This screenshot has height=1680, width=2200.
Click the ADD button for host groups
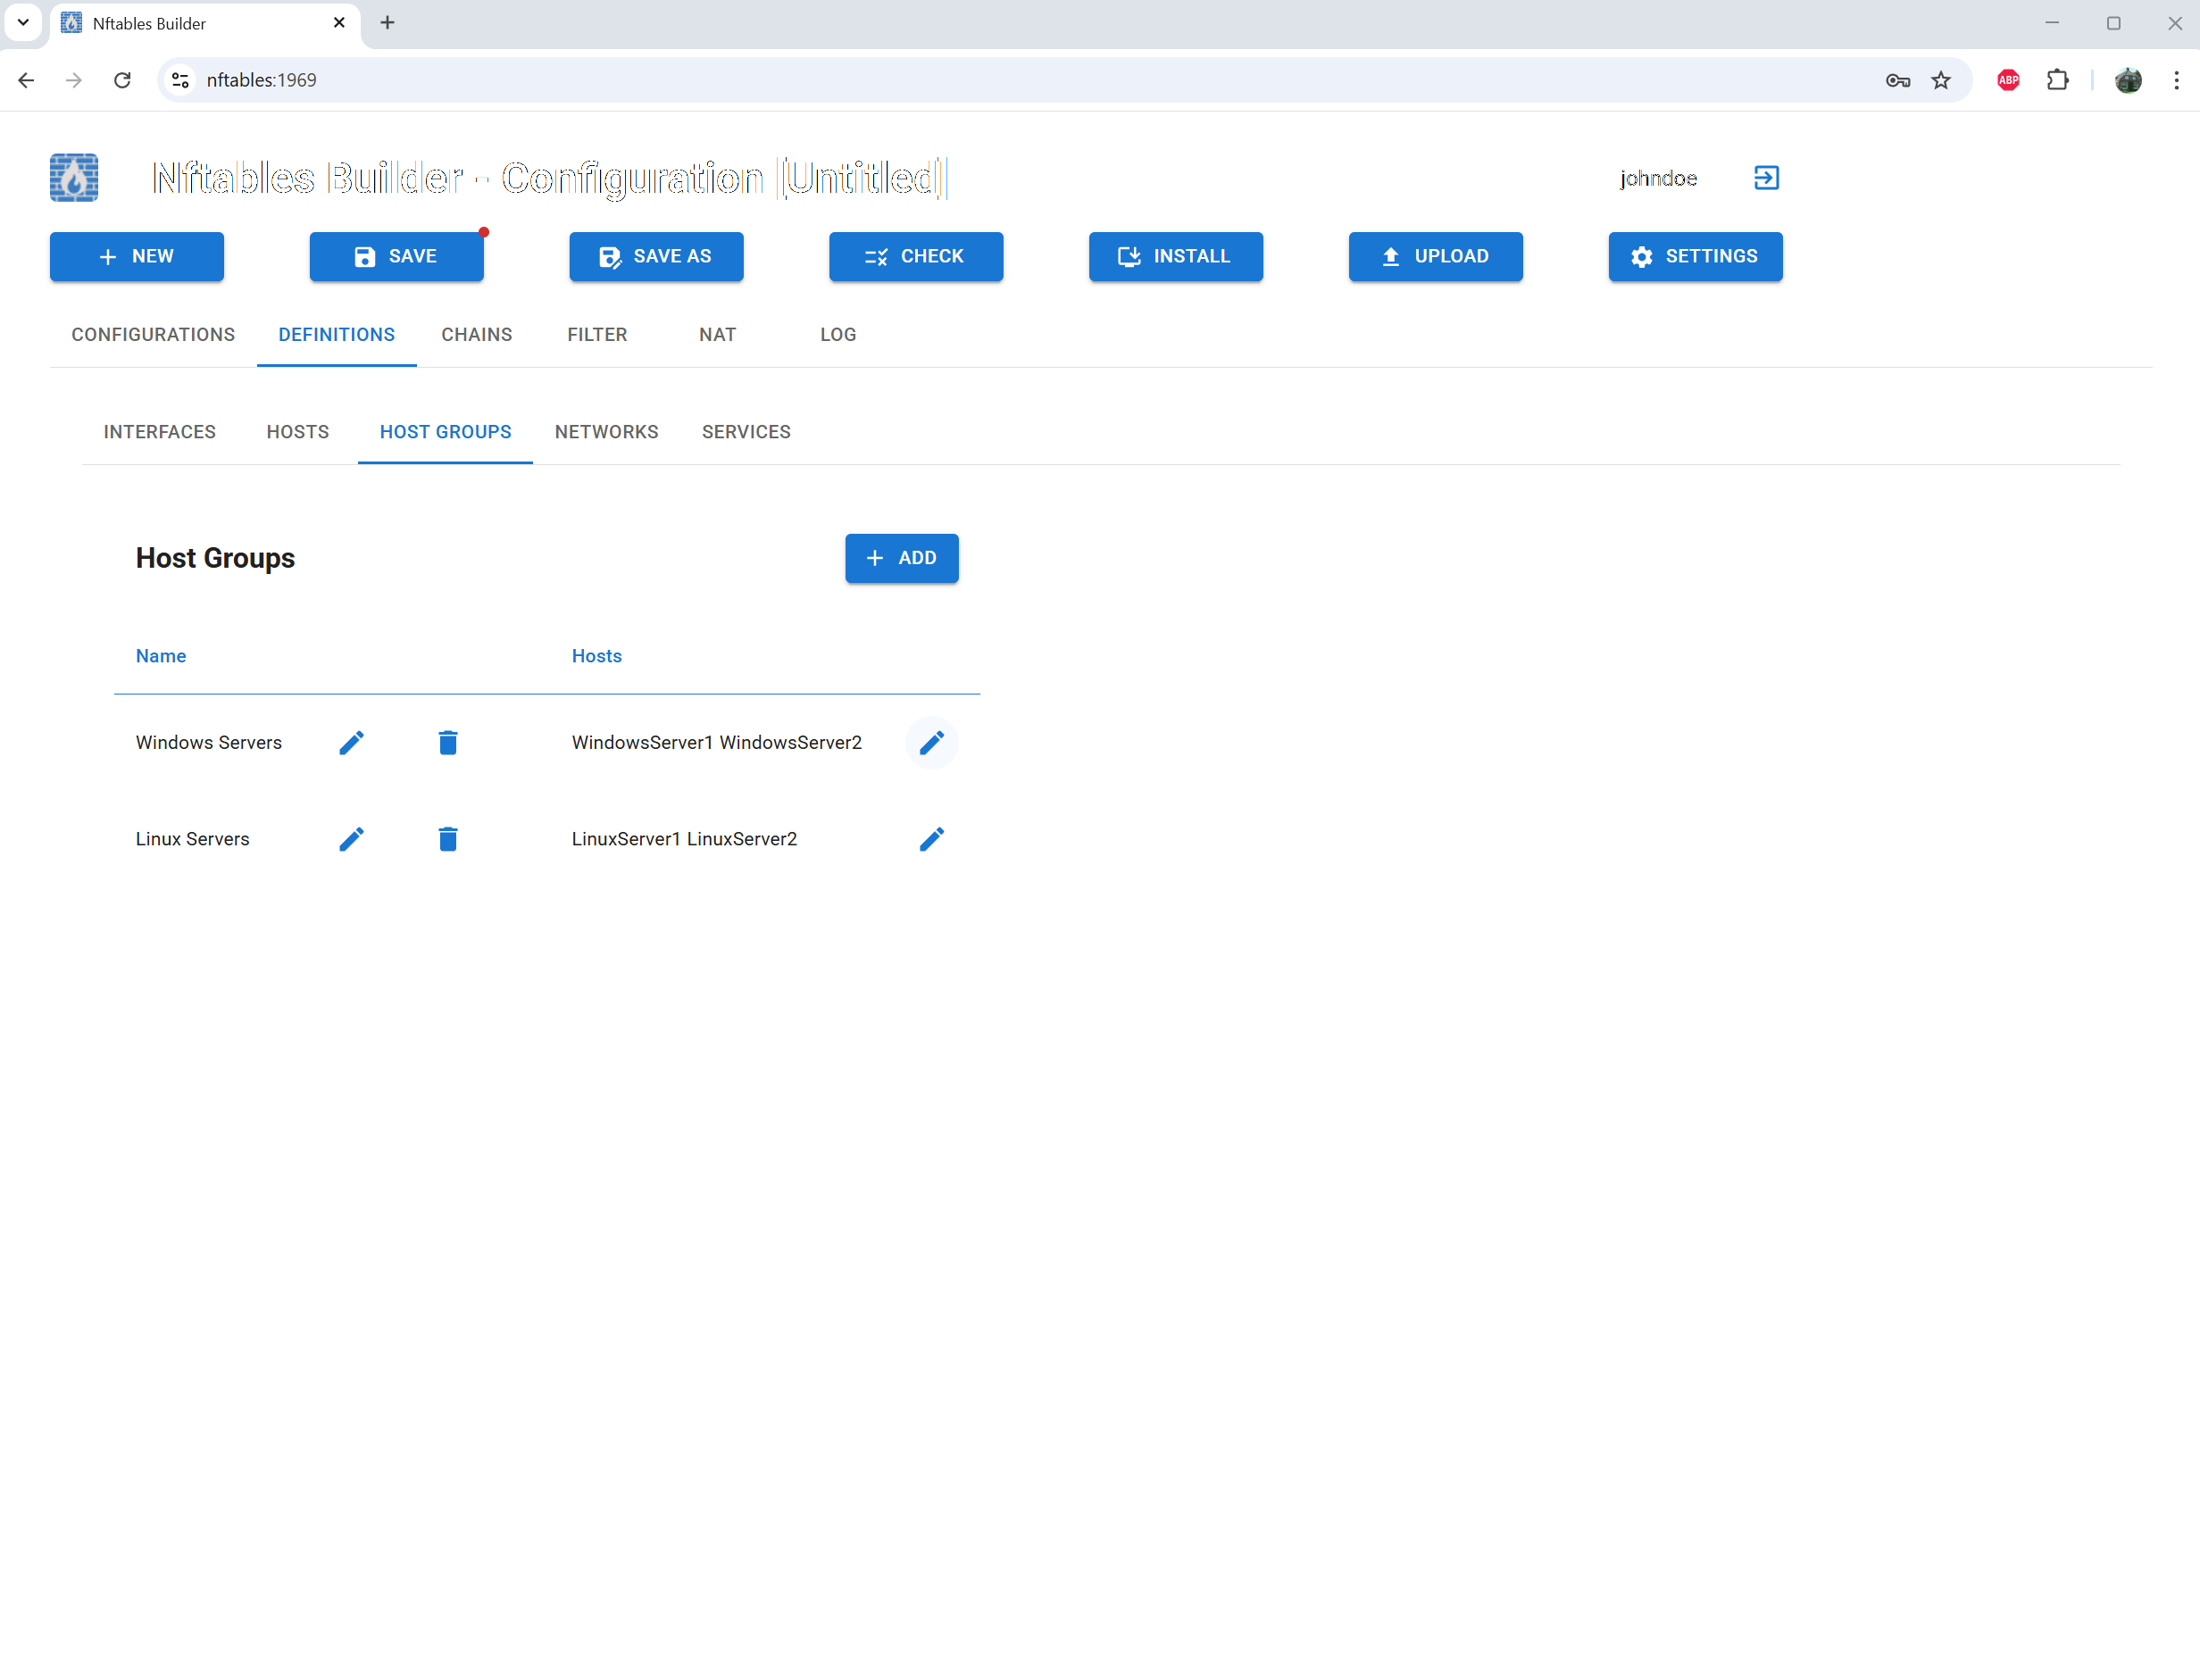point(901,558)
